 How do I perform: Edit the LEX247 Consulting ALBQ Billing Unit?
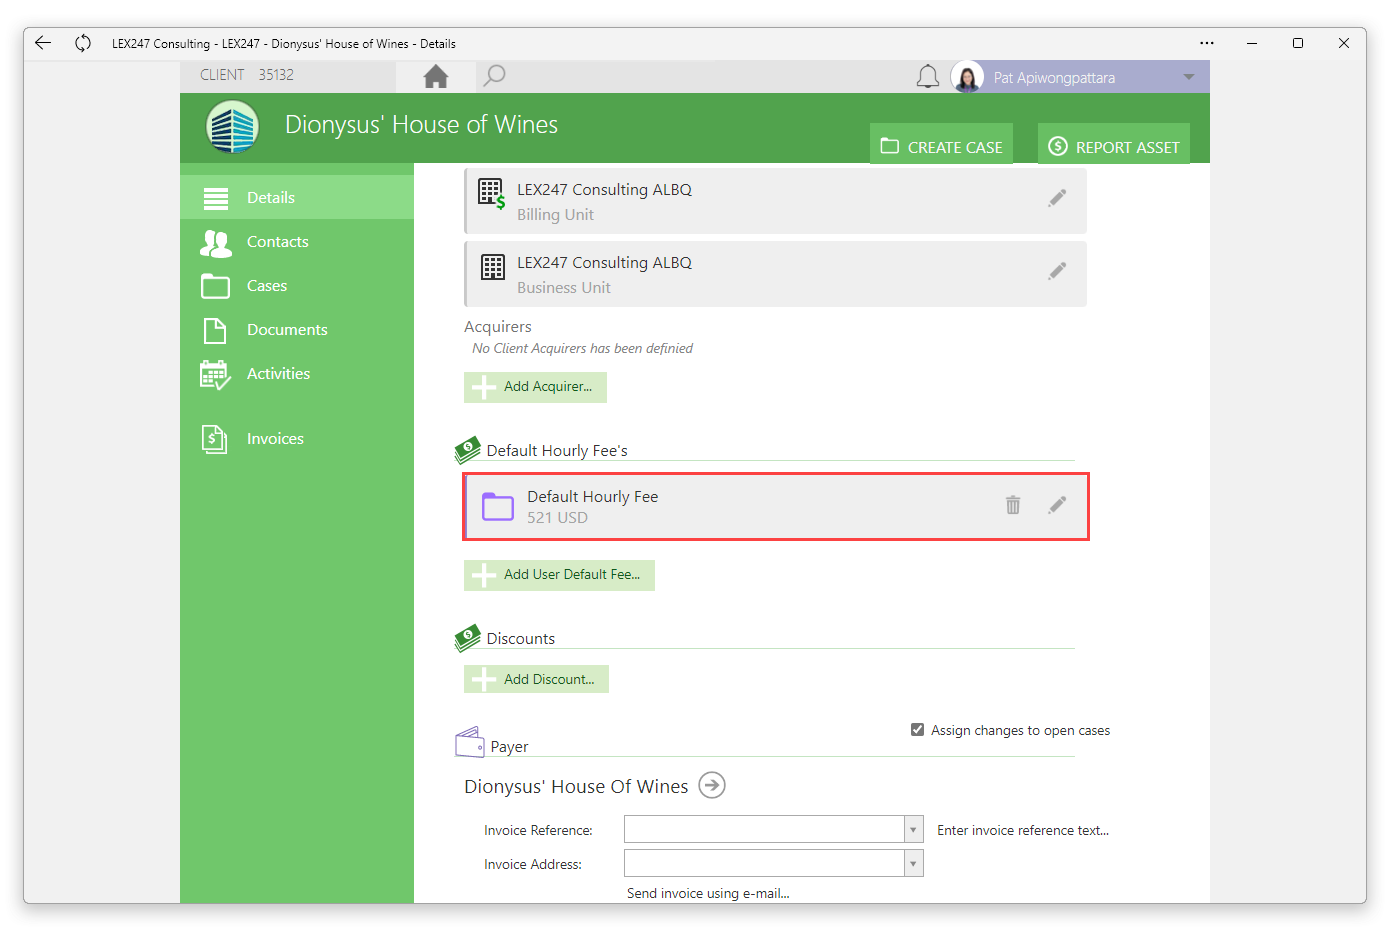pyautogui.click(x=1057, y=198)
